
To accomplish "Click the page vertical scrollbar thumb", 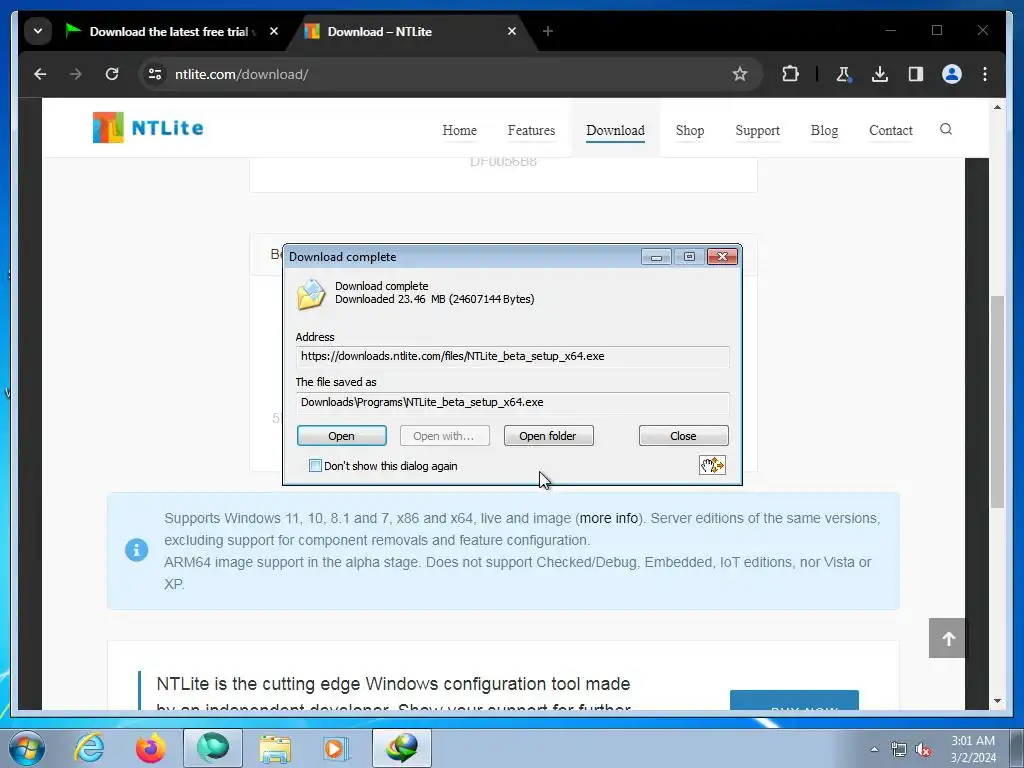I will [x=997, y=402].
